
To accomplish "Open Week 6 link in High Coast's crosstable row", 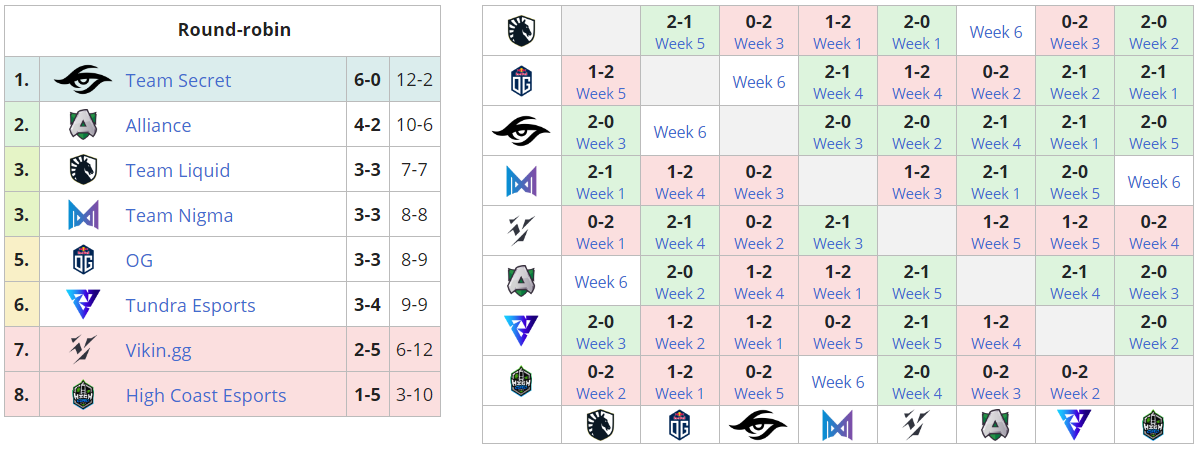I will tap(838, 382).
